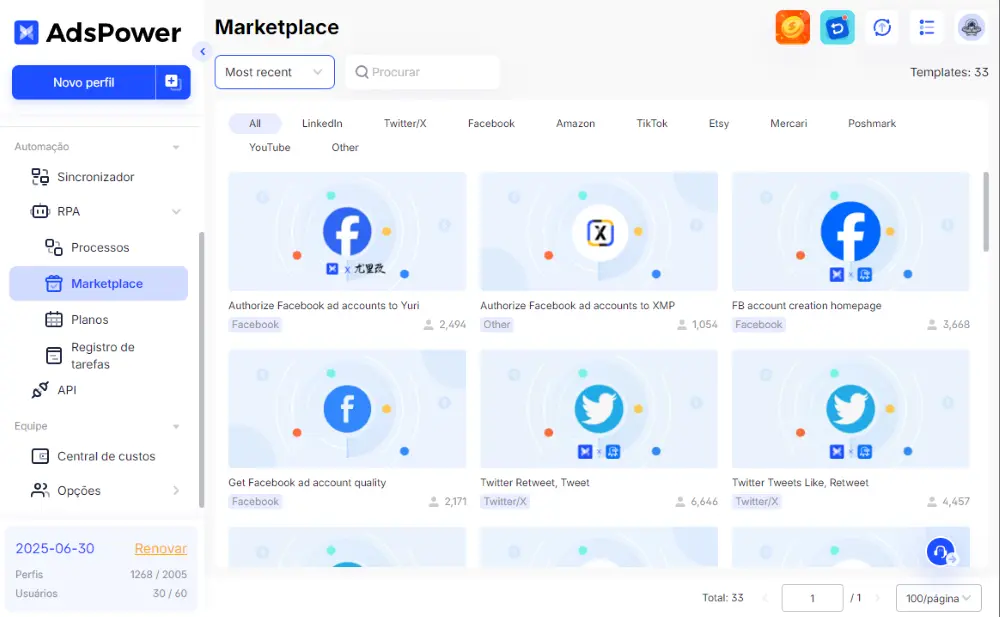Open Get Facebook ad account quality thumbnail
This screenshot has width=1000, height=617.
347,409
